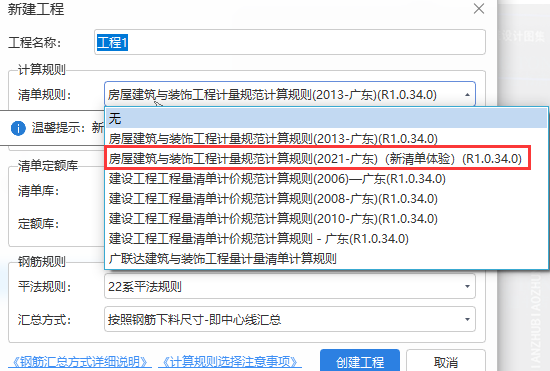The height and width of the screenshot is (371, 550).
Task: Choose the 2021-广东 新清单体验 rule option
Action: [326, 158]
